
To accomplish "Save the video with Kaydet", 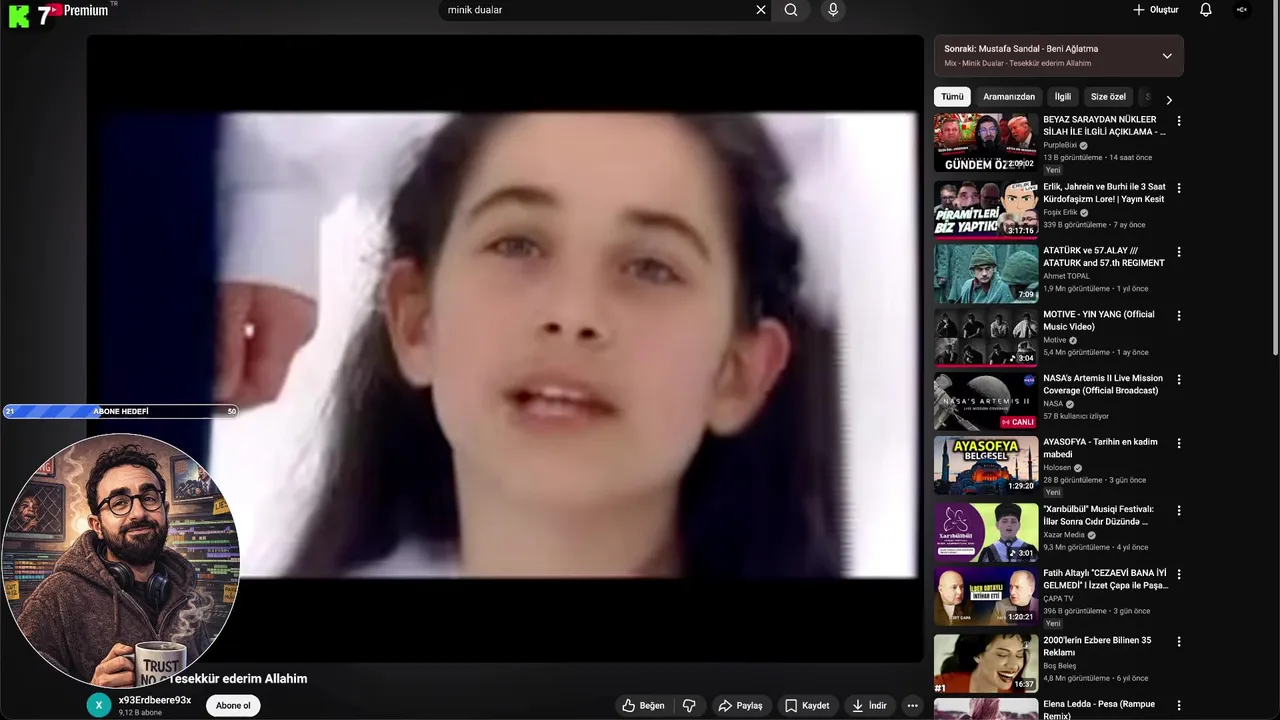I will (807, 705).
